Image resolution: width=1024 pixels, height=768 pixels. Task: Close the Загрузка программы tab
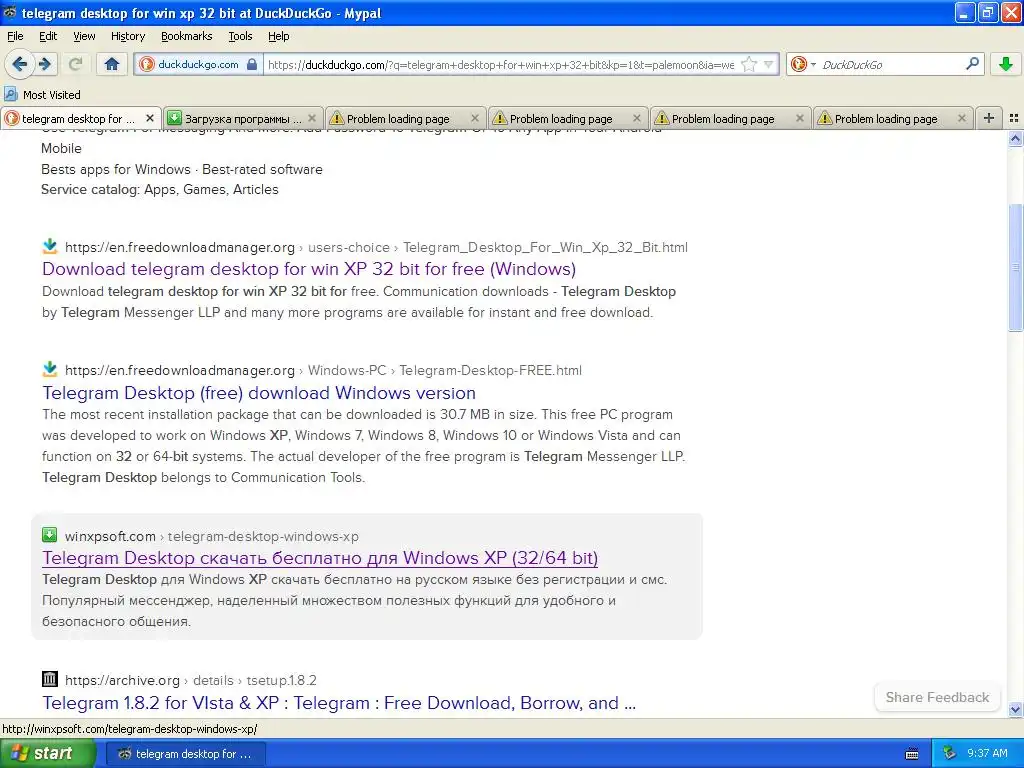(312, 118)
